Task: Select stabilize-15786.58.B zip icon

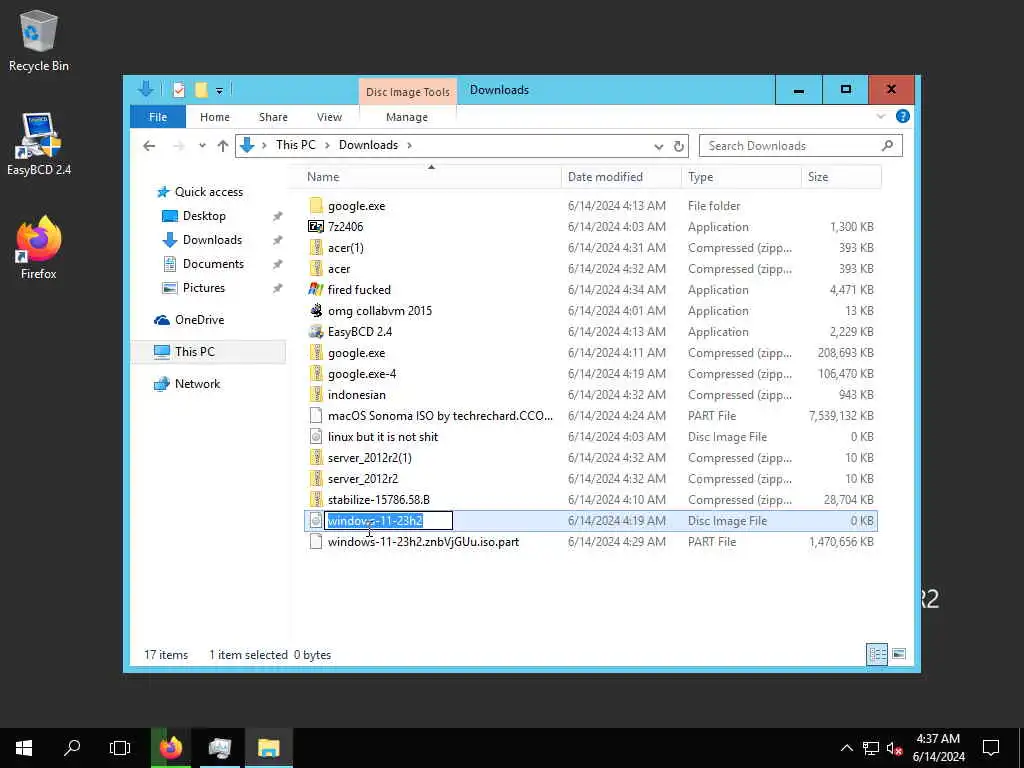Action: pos(316,500)
